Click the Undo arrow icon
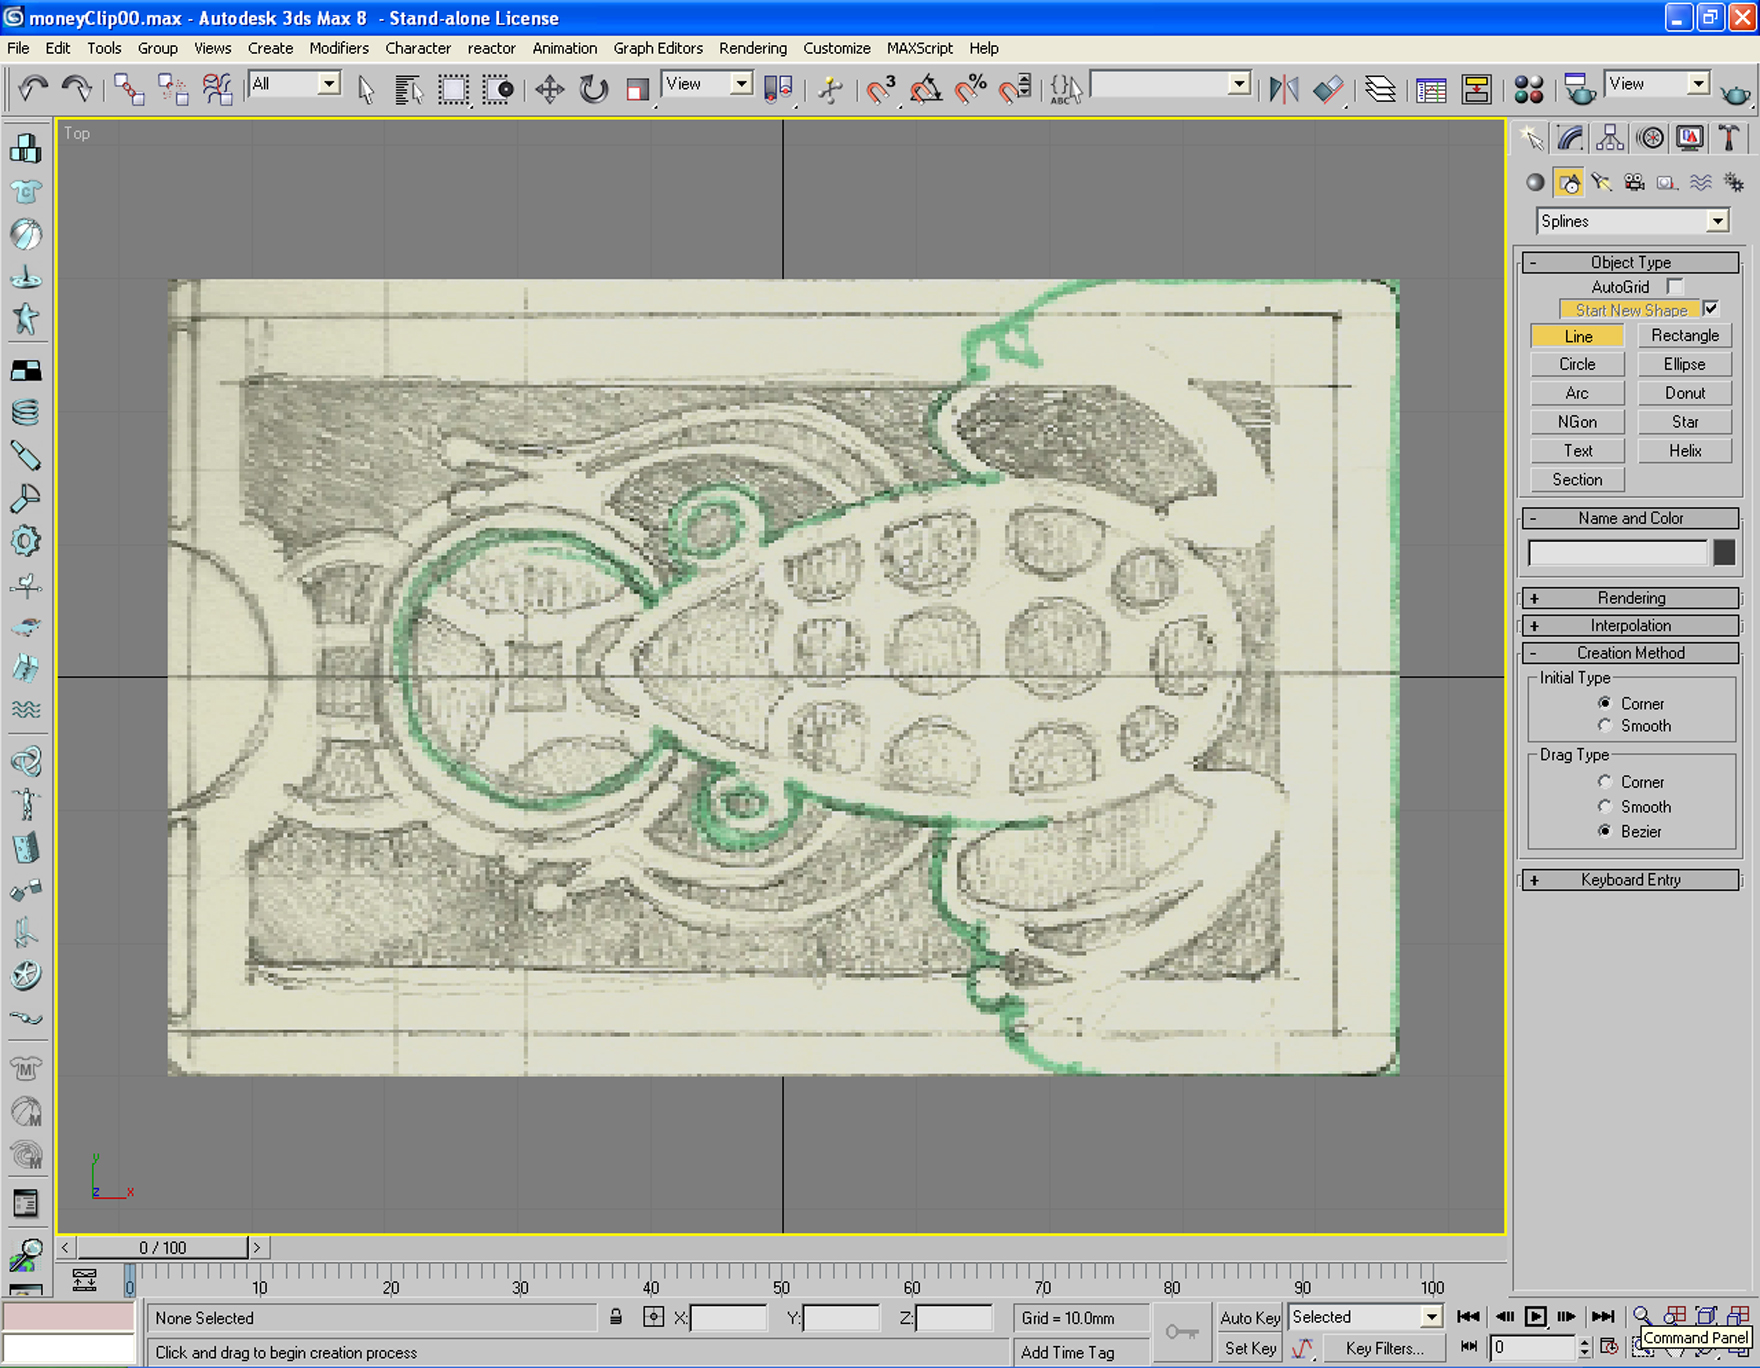This screenshot has width=1760, height=1368. click(33, 90)
